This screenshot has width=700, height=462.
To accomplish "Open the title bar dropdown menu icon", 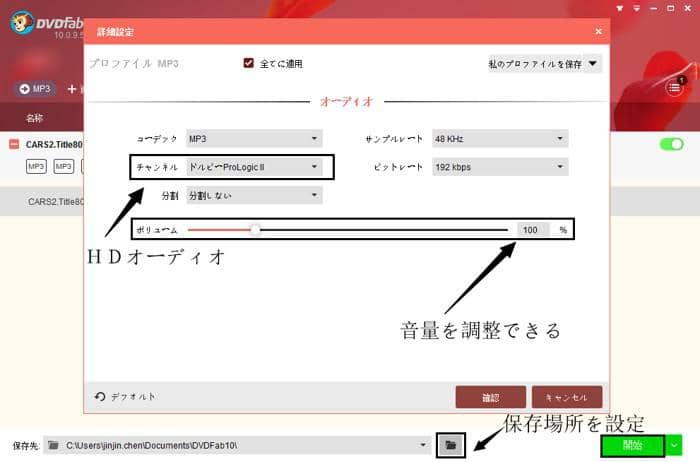I will click(637, 8).
